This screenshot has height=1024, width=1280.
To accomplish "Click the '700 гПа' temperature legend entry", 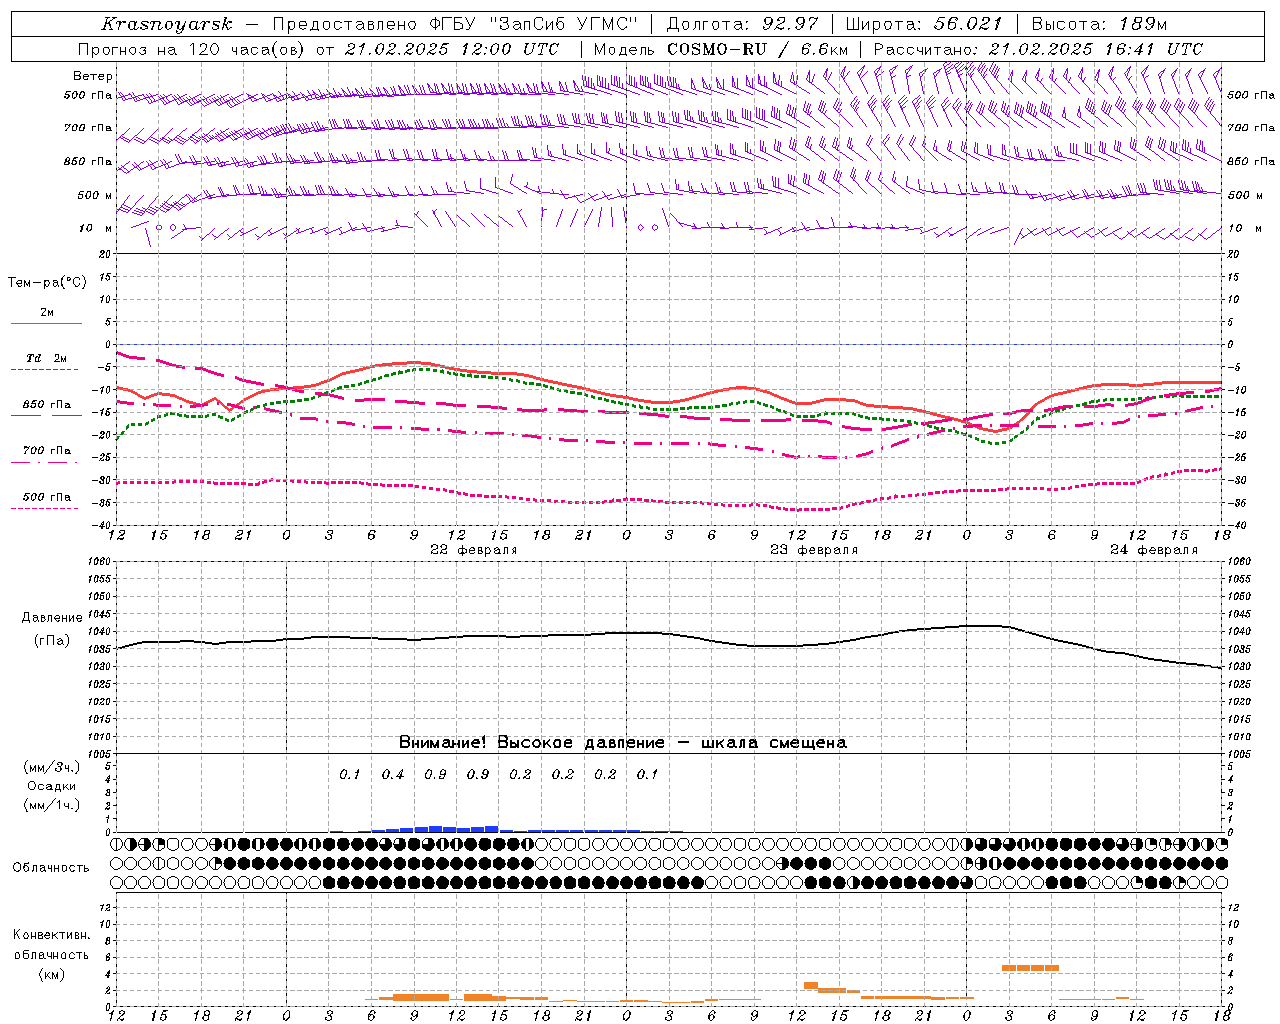I will pos(47,451).
